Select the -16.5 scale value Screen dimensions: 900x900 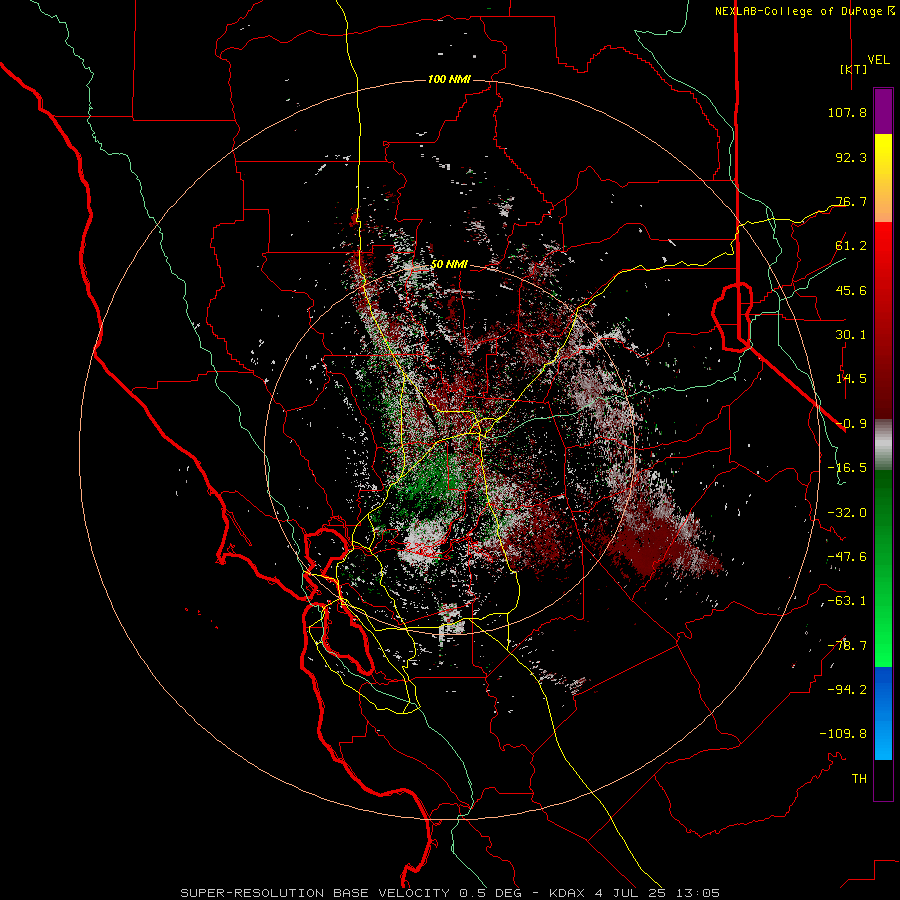pos(847,468)
